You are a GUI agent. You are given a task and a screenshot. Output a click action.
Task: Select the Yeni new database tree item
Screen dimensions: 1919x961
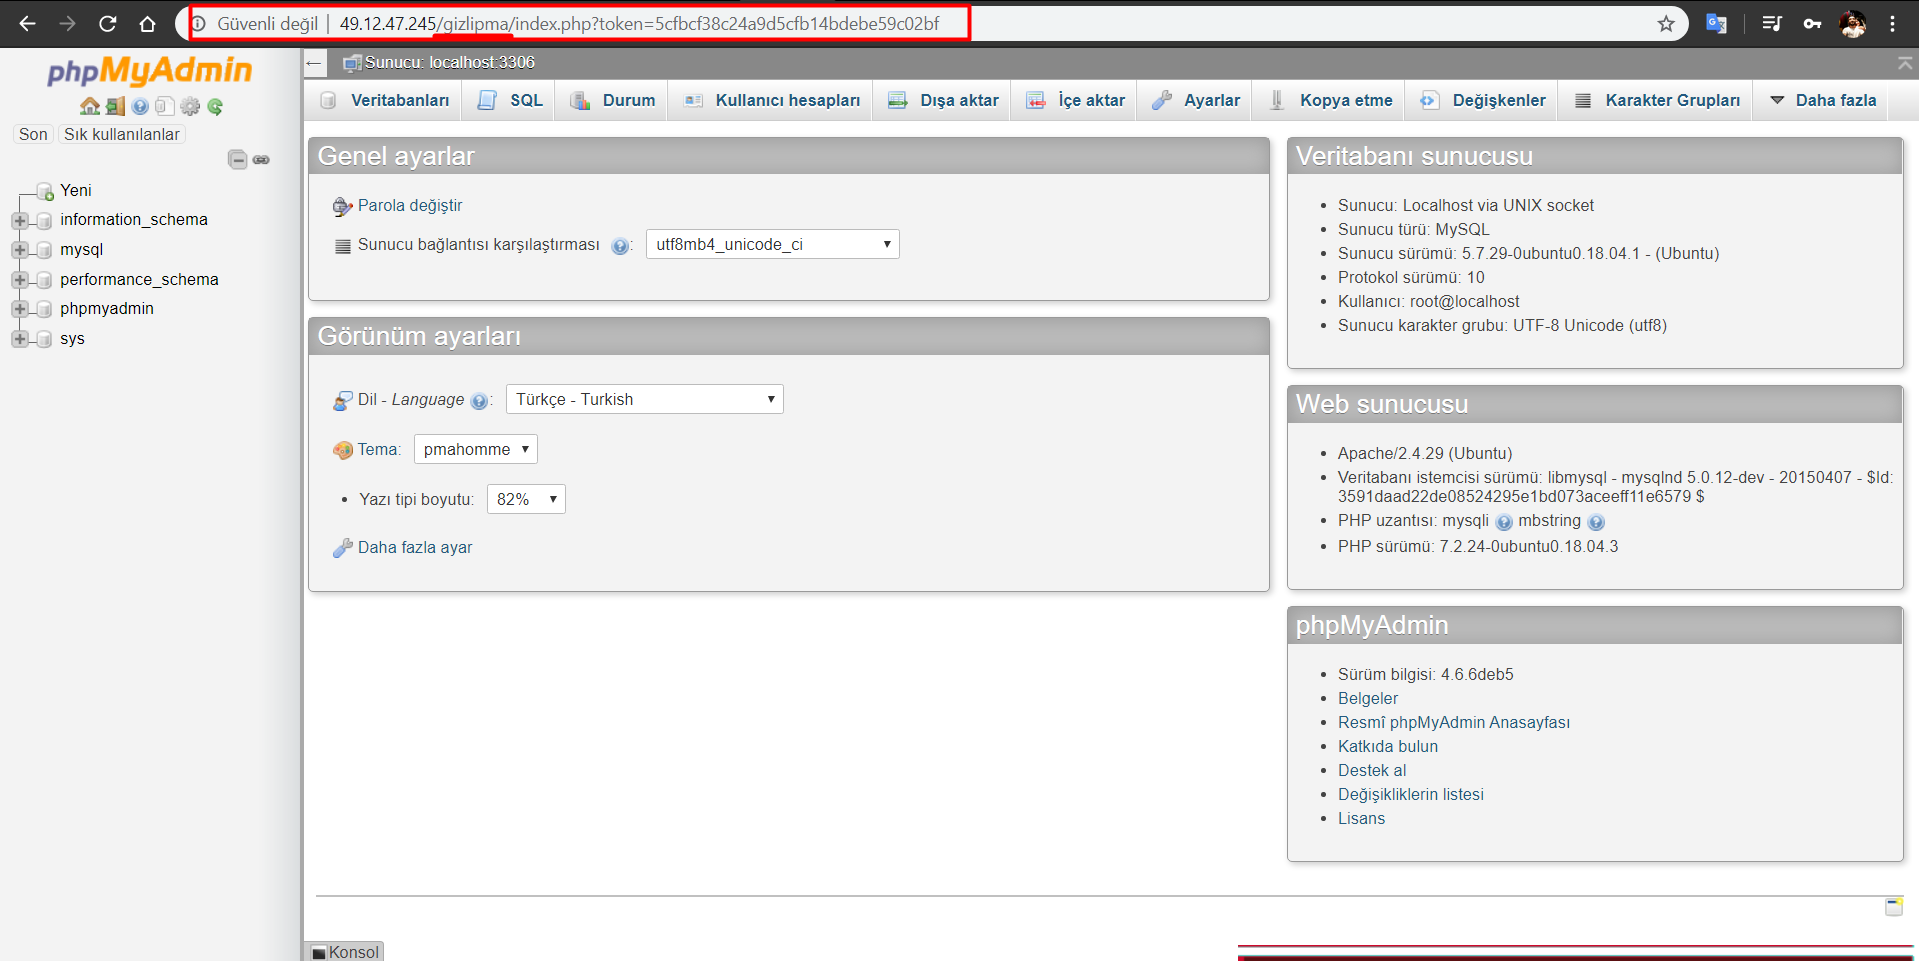(x=76, y=190)
